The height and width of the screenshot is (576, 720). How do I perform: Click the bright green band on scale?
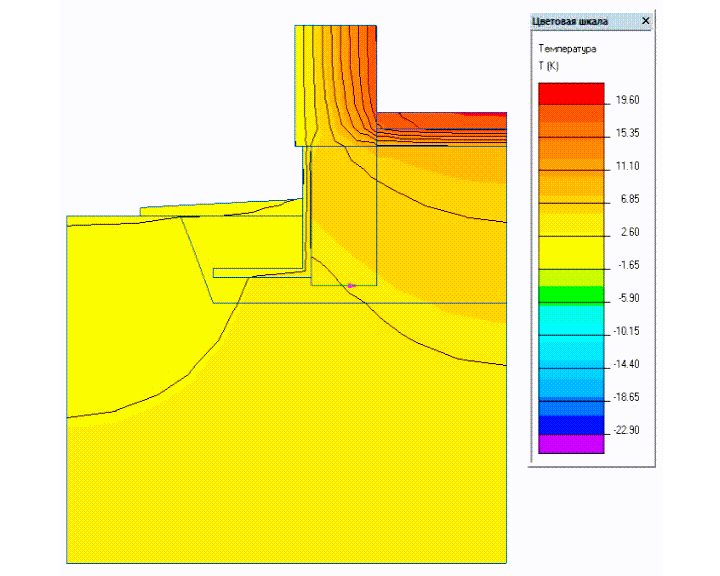click(571, 294)
